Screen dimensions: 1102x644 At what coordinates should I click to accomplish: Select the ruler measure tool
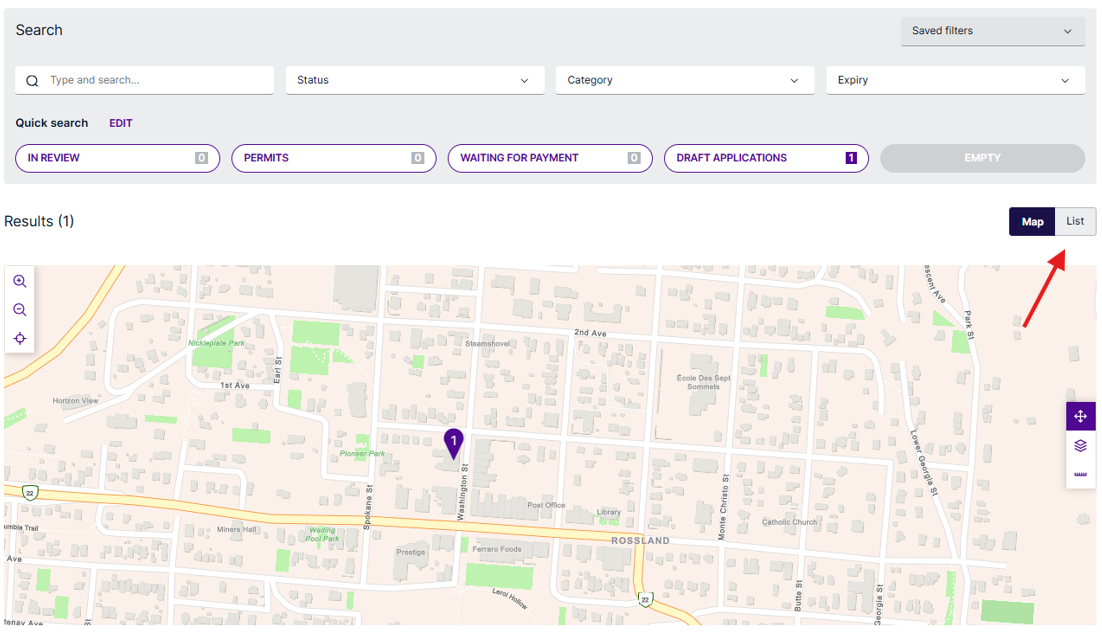[1080, 474]
